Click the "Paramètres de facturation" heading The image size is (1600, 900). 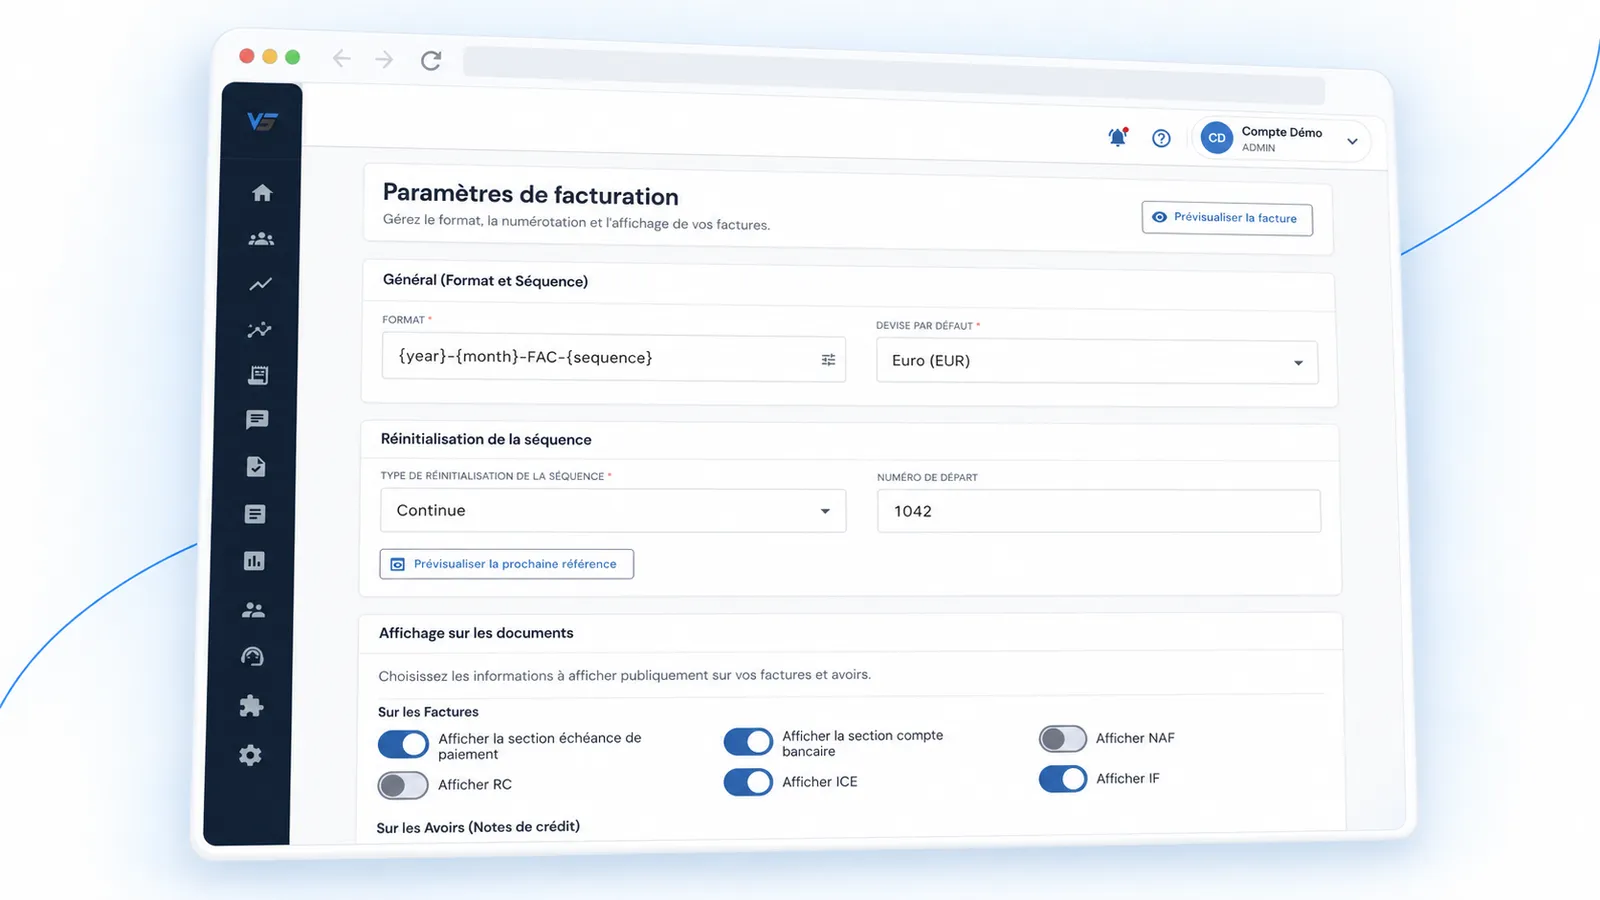531,194
